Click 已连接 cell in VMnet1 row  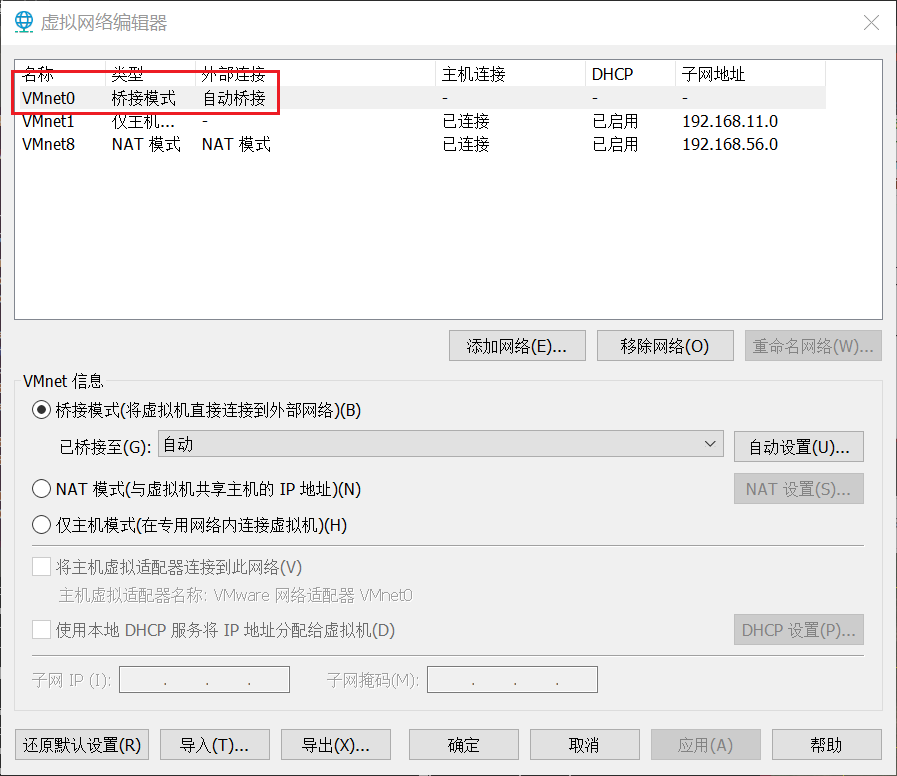[466, 121]
